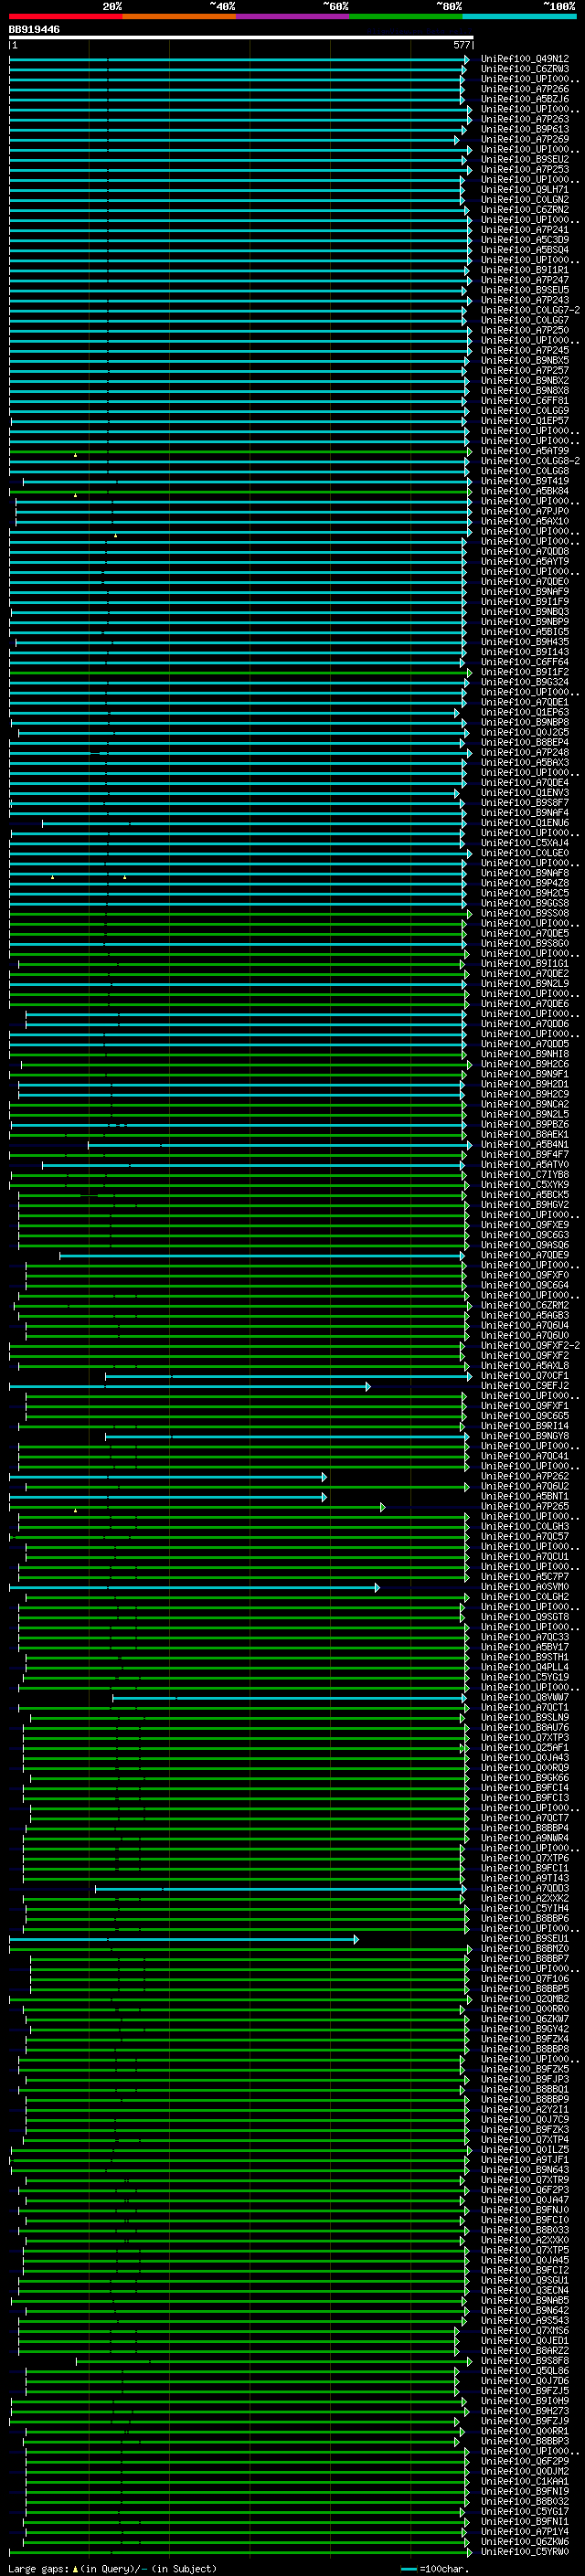
Task: Open hit UniRef100_C0LGH2
Action: 524,1597
